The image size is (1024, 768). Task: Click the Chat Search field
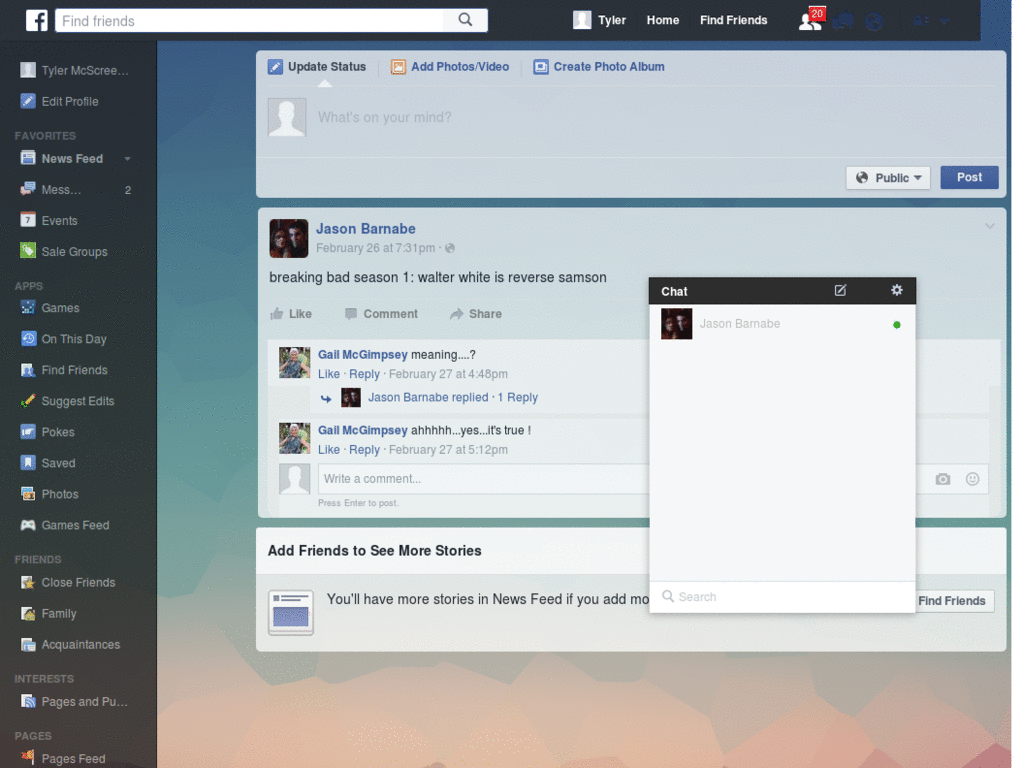coord(782,597)
